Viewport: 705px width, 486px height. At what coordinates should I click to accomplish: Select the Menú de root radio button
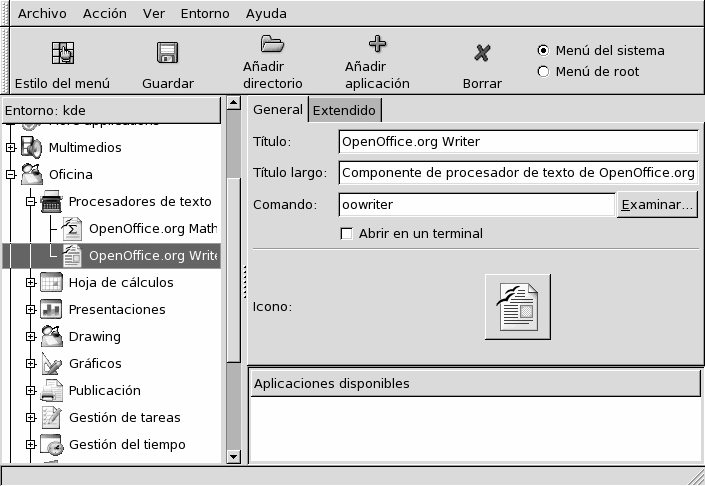(x=543, y=71)
